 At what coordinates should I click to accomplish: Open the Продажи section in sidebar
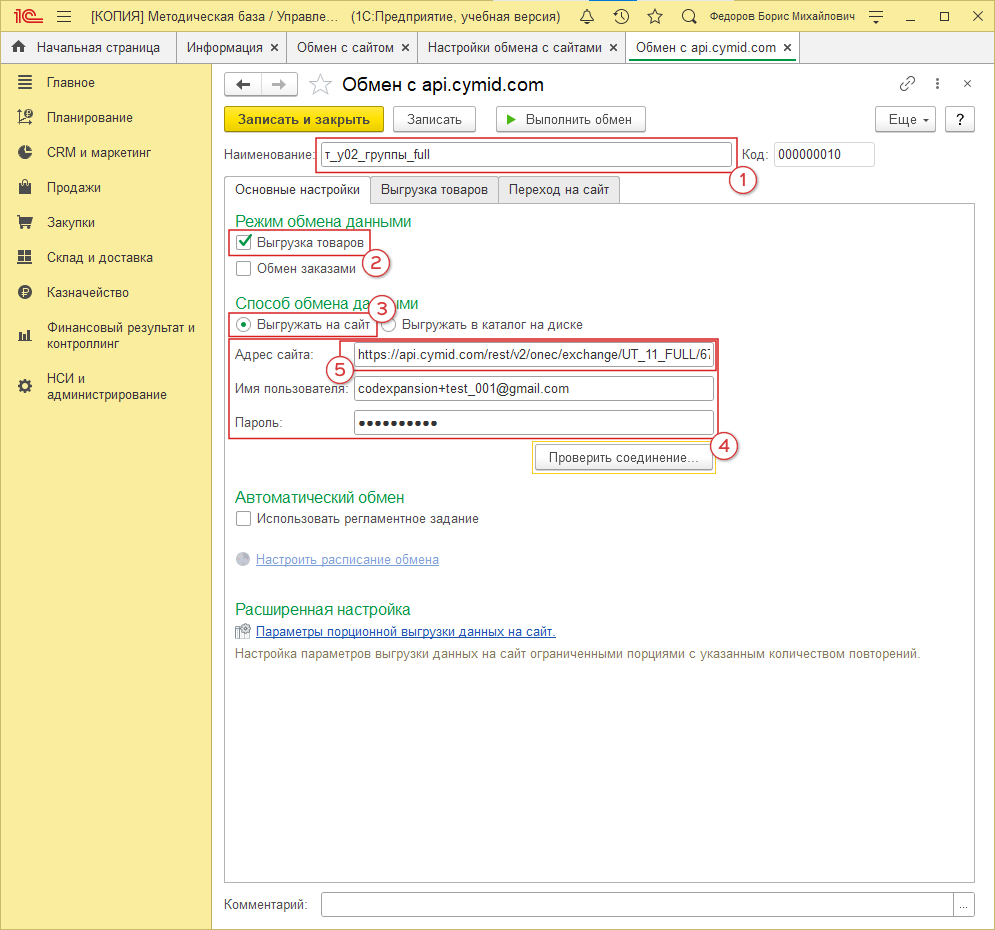tap(73, 187)
